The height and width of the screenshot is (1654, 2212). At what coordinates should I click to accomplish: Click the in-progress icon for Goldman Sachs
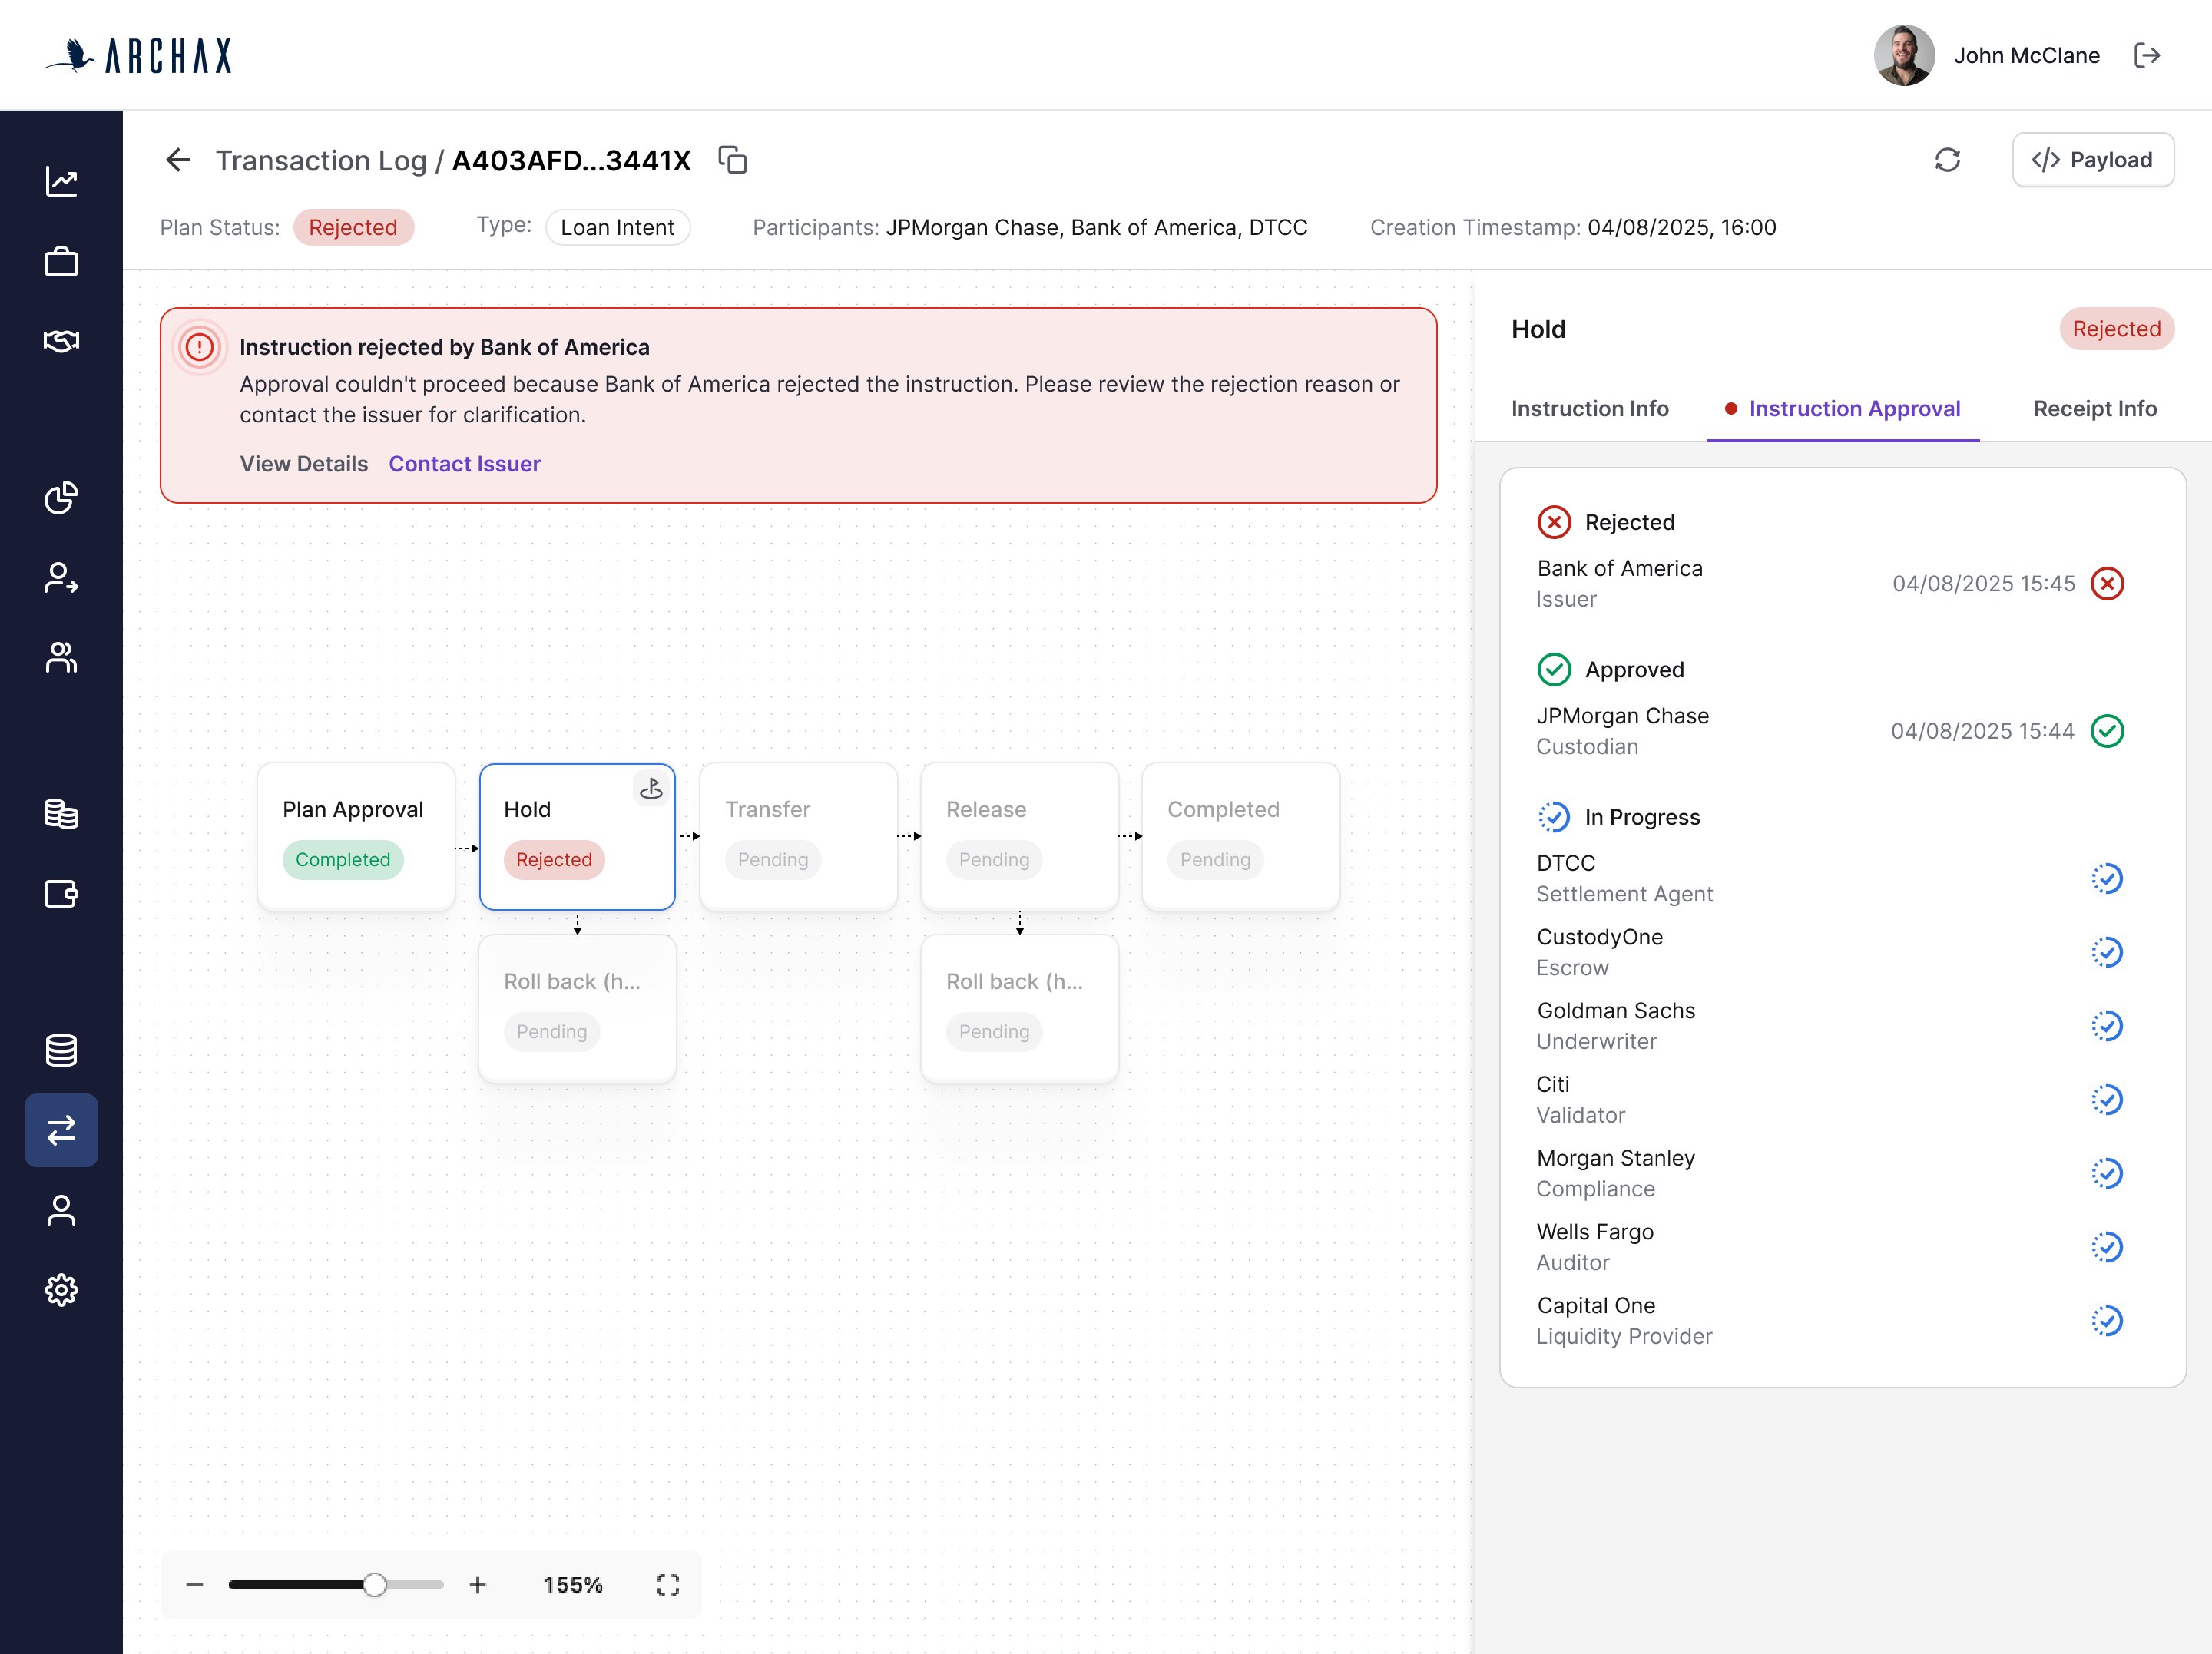(2107, 1026)
